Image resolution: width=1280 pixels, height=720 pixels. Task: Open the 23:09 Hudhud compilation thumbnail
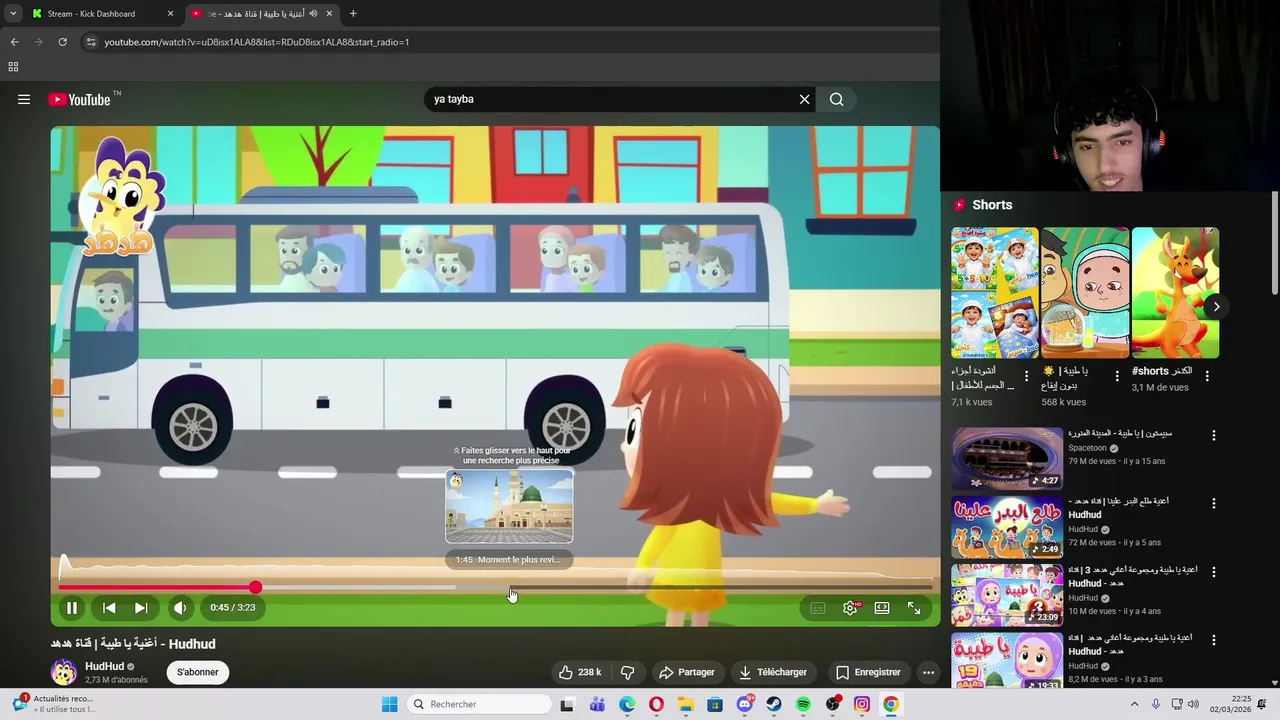(x=1007, y=595)
